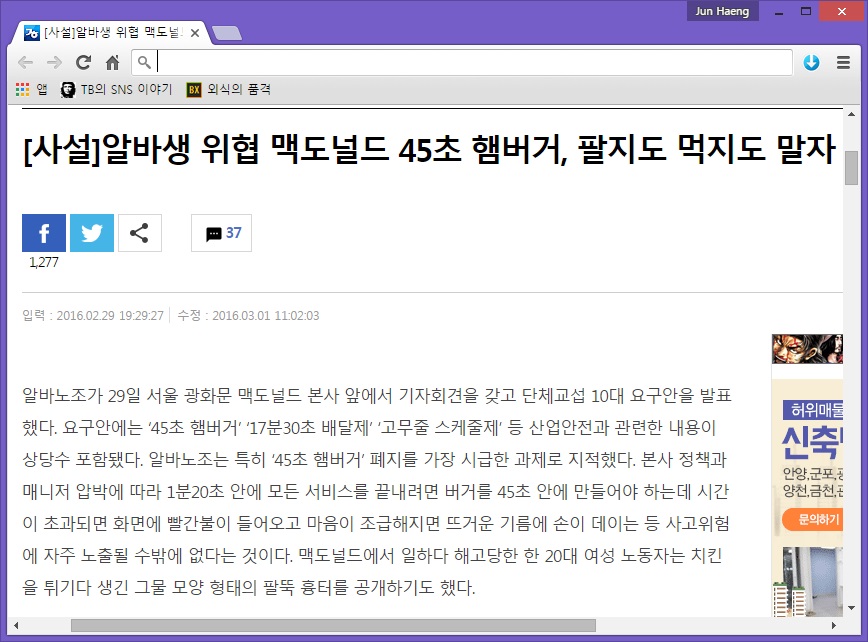Open the apps grid bookmark

pos(32,89)
